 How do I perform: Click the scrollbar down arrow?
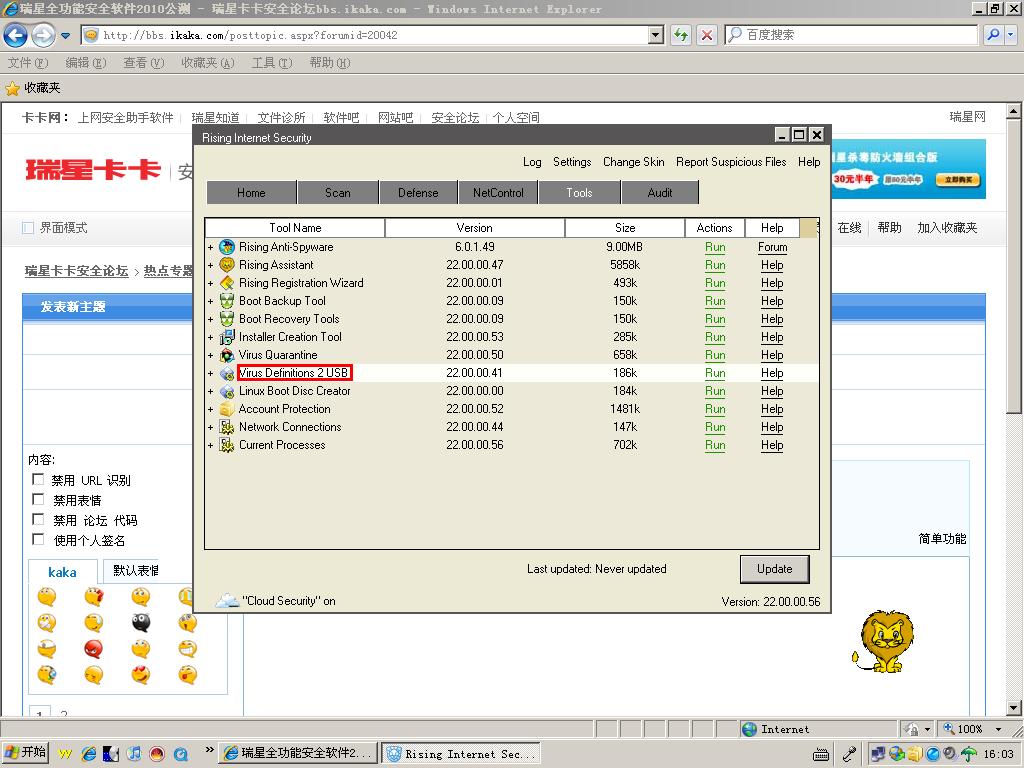[1013, 707]
